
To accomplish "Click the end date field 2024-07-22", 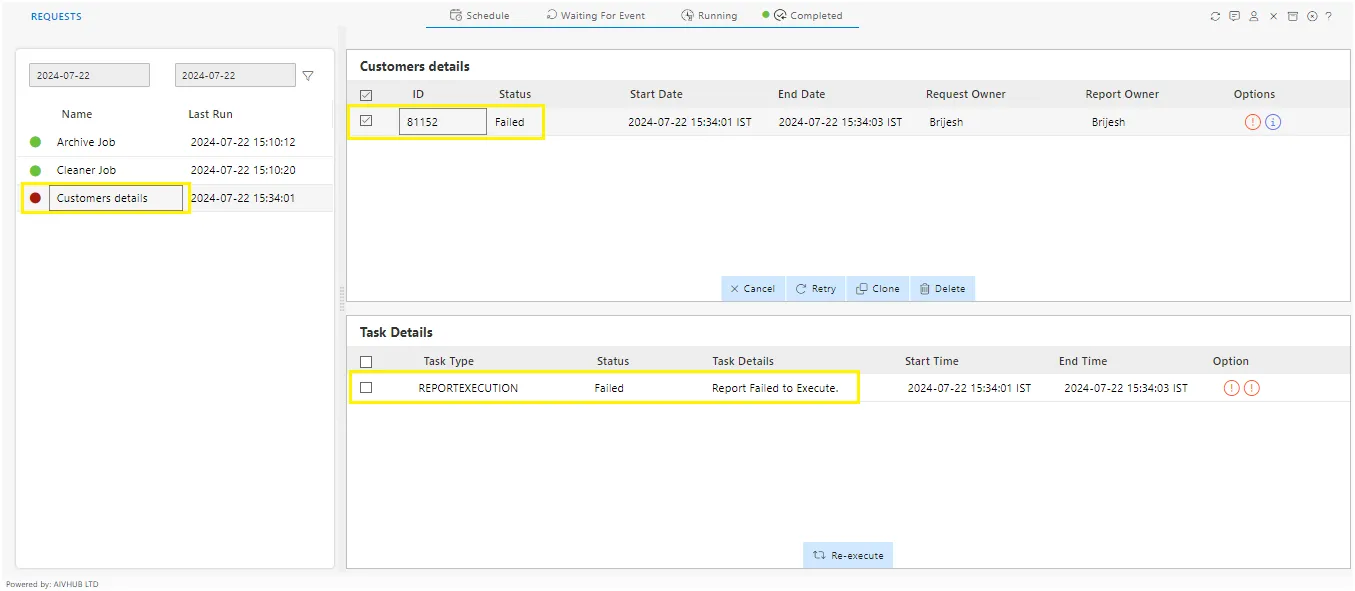I will [235, 75].
